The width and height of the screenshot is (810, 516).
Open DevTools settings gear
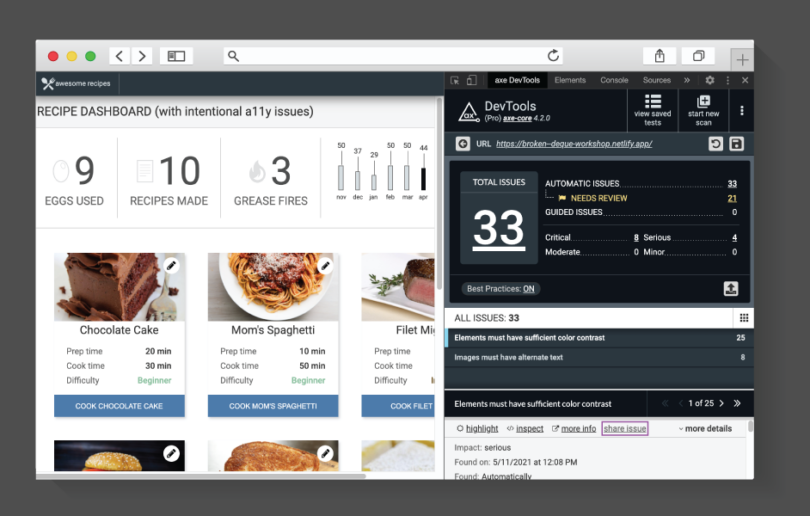[710, 80]
